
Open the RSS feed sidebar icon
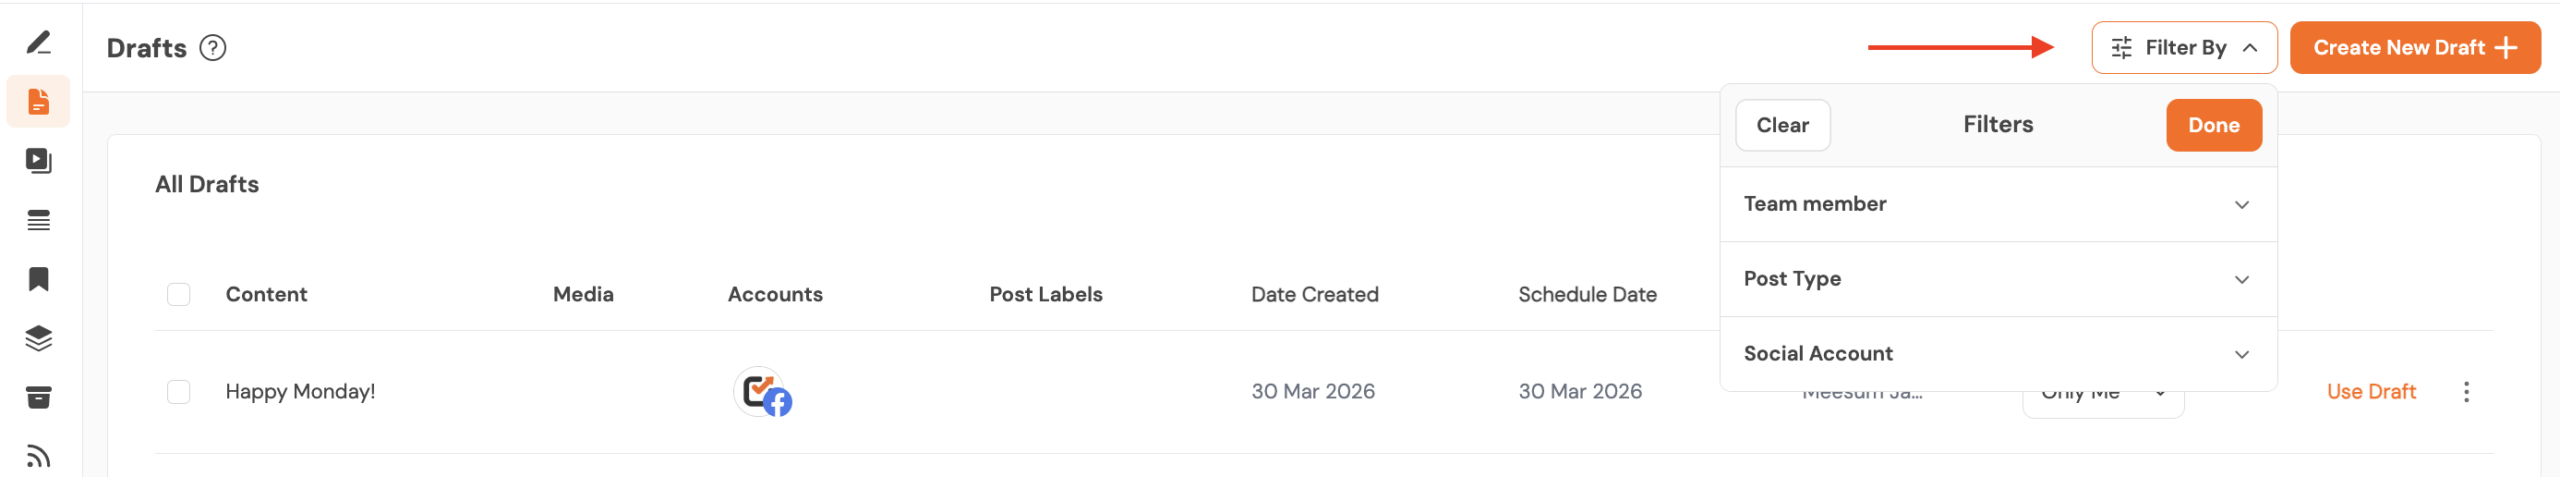tap(38, 456)
